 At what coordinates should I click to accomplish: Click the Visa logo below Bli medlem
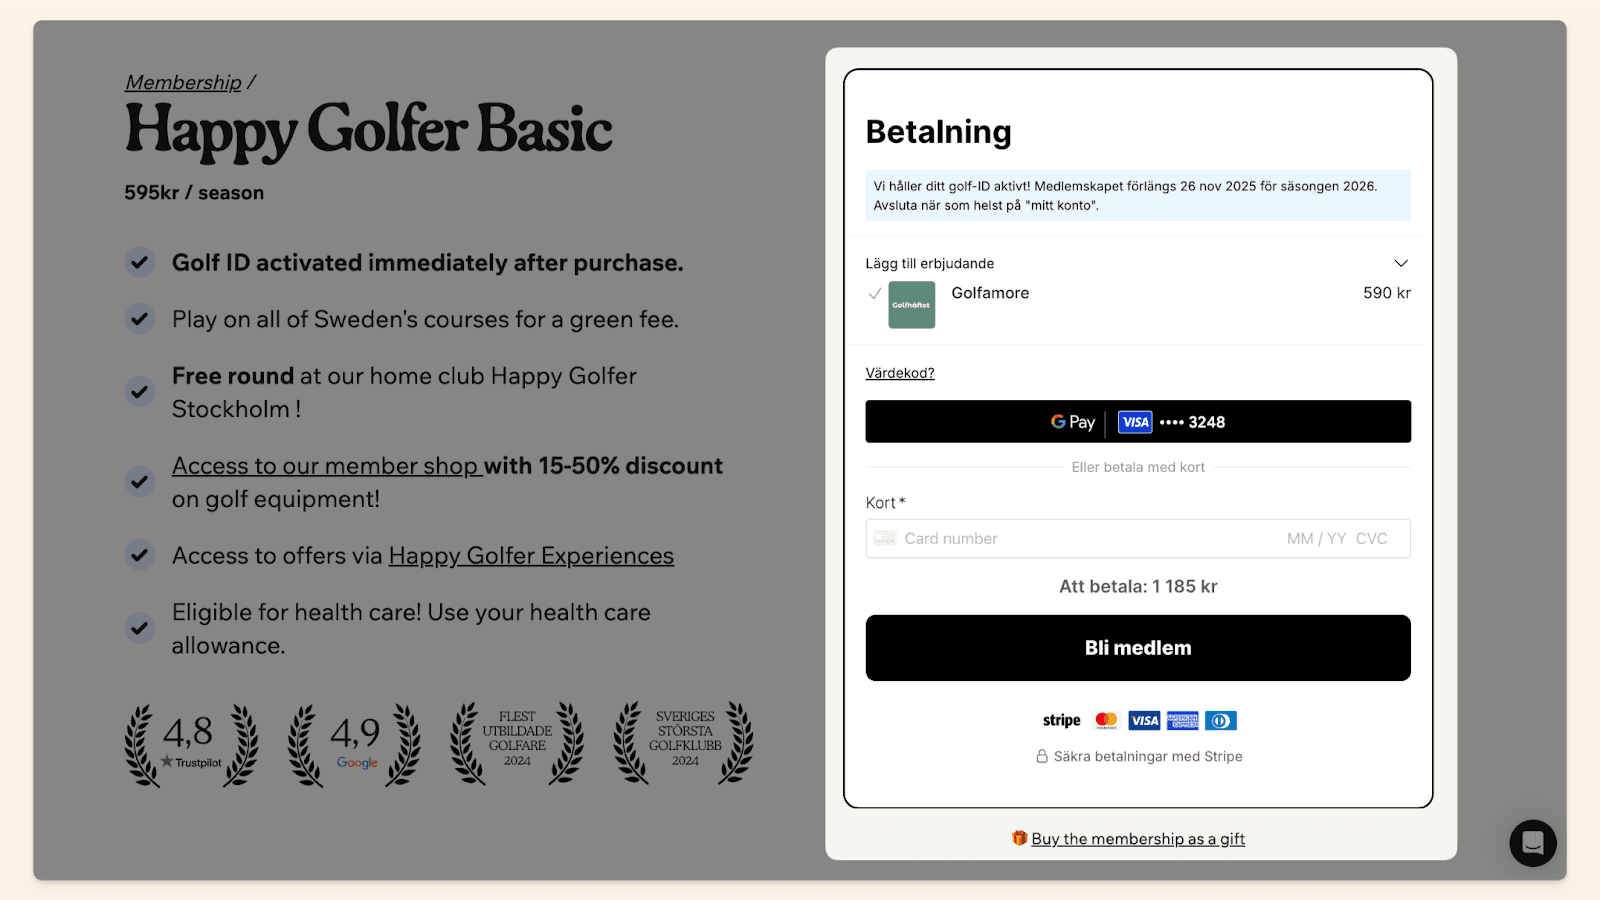tap(1144, 721)
